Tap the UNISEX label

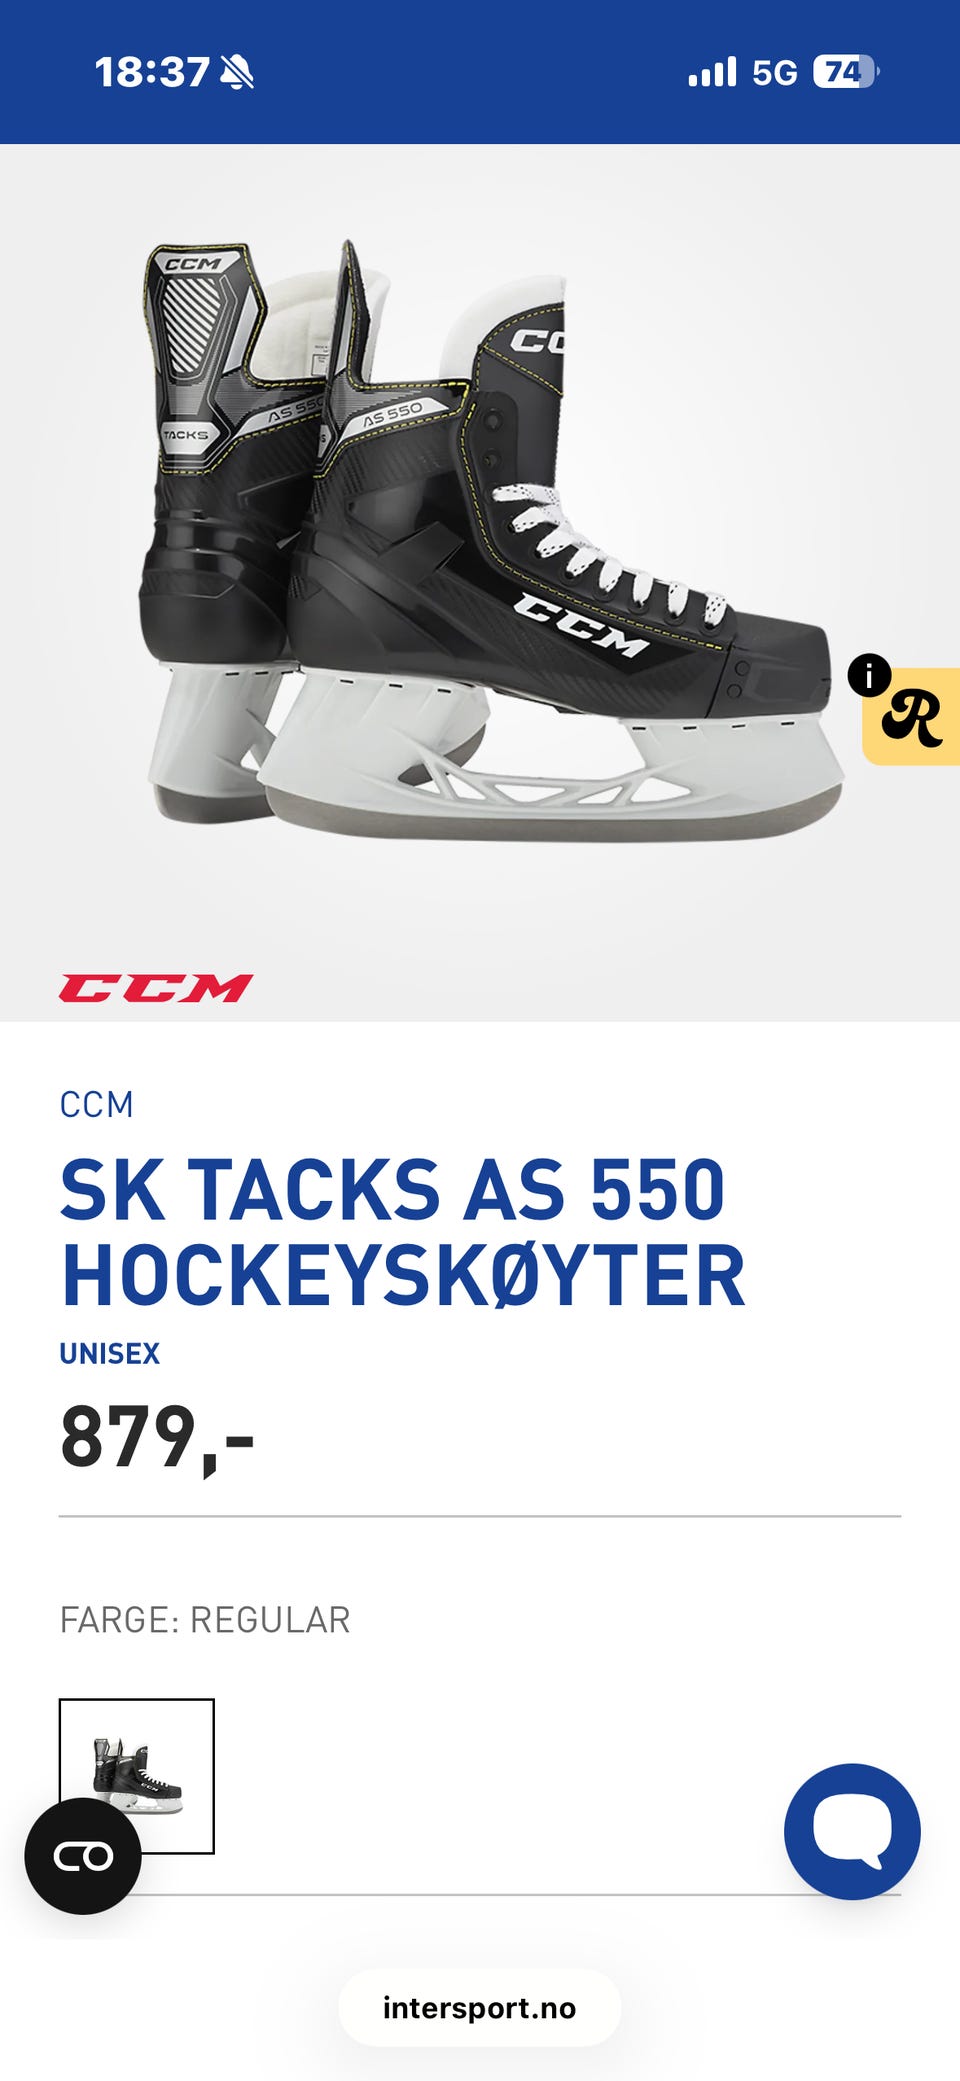pos(110,1353)
